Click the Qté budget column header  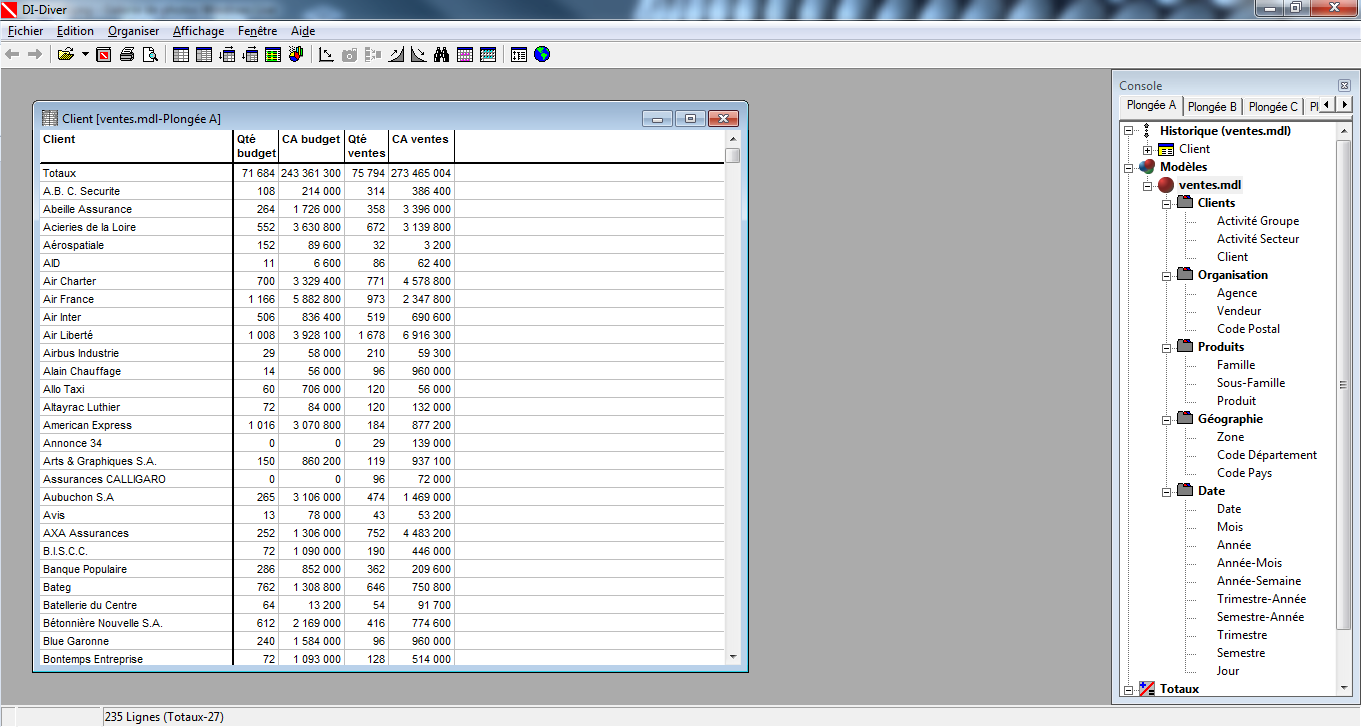[x=256, y=146]
